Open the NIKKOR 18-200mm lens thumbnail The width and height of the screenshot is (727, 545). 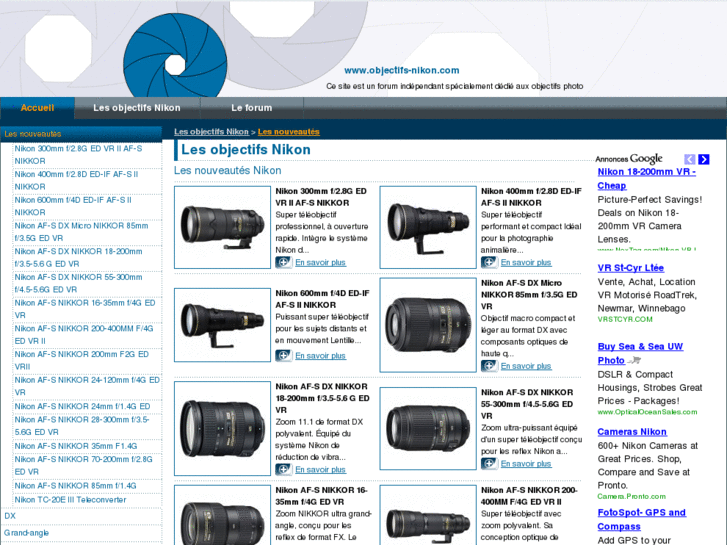pyautogui.click(x=223, y=429)
